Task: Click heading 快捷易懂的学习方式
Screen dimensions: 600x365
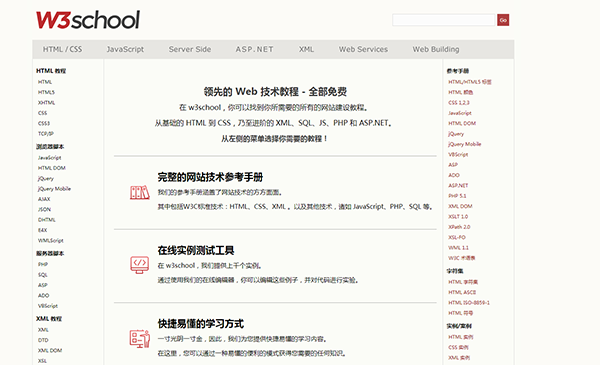Action: click(x=201, y=324)
